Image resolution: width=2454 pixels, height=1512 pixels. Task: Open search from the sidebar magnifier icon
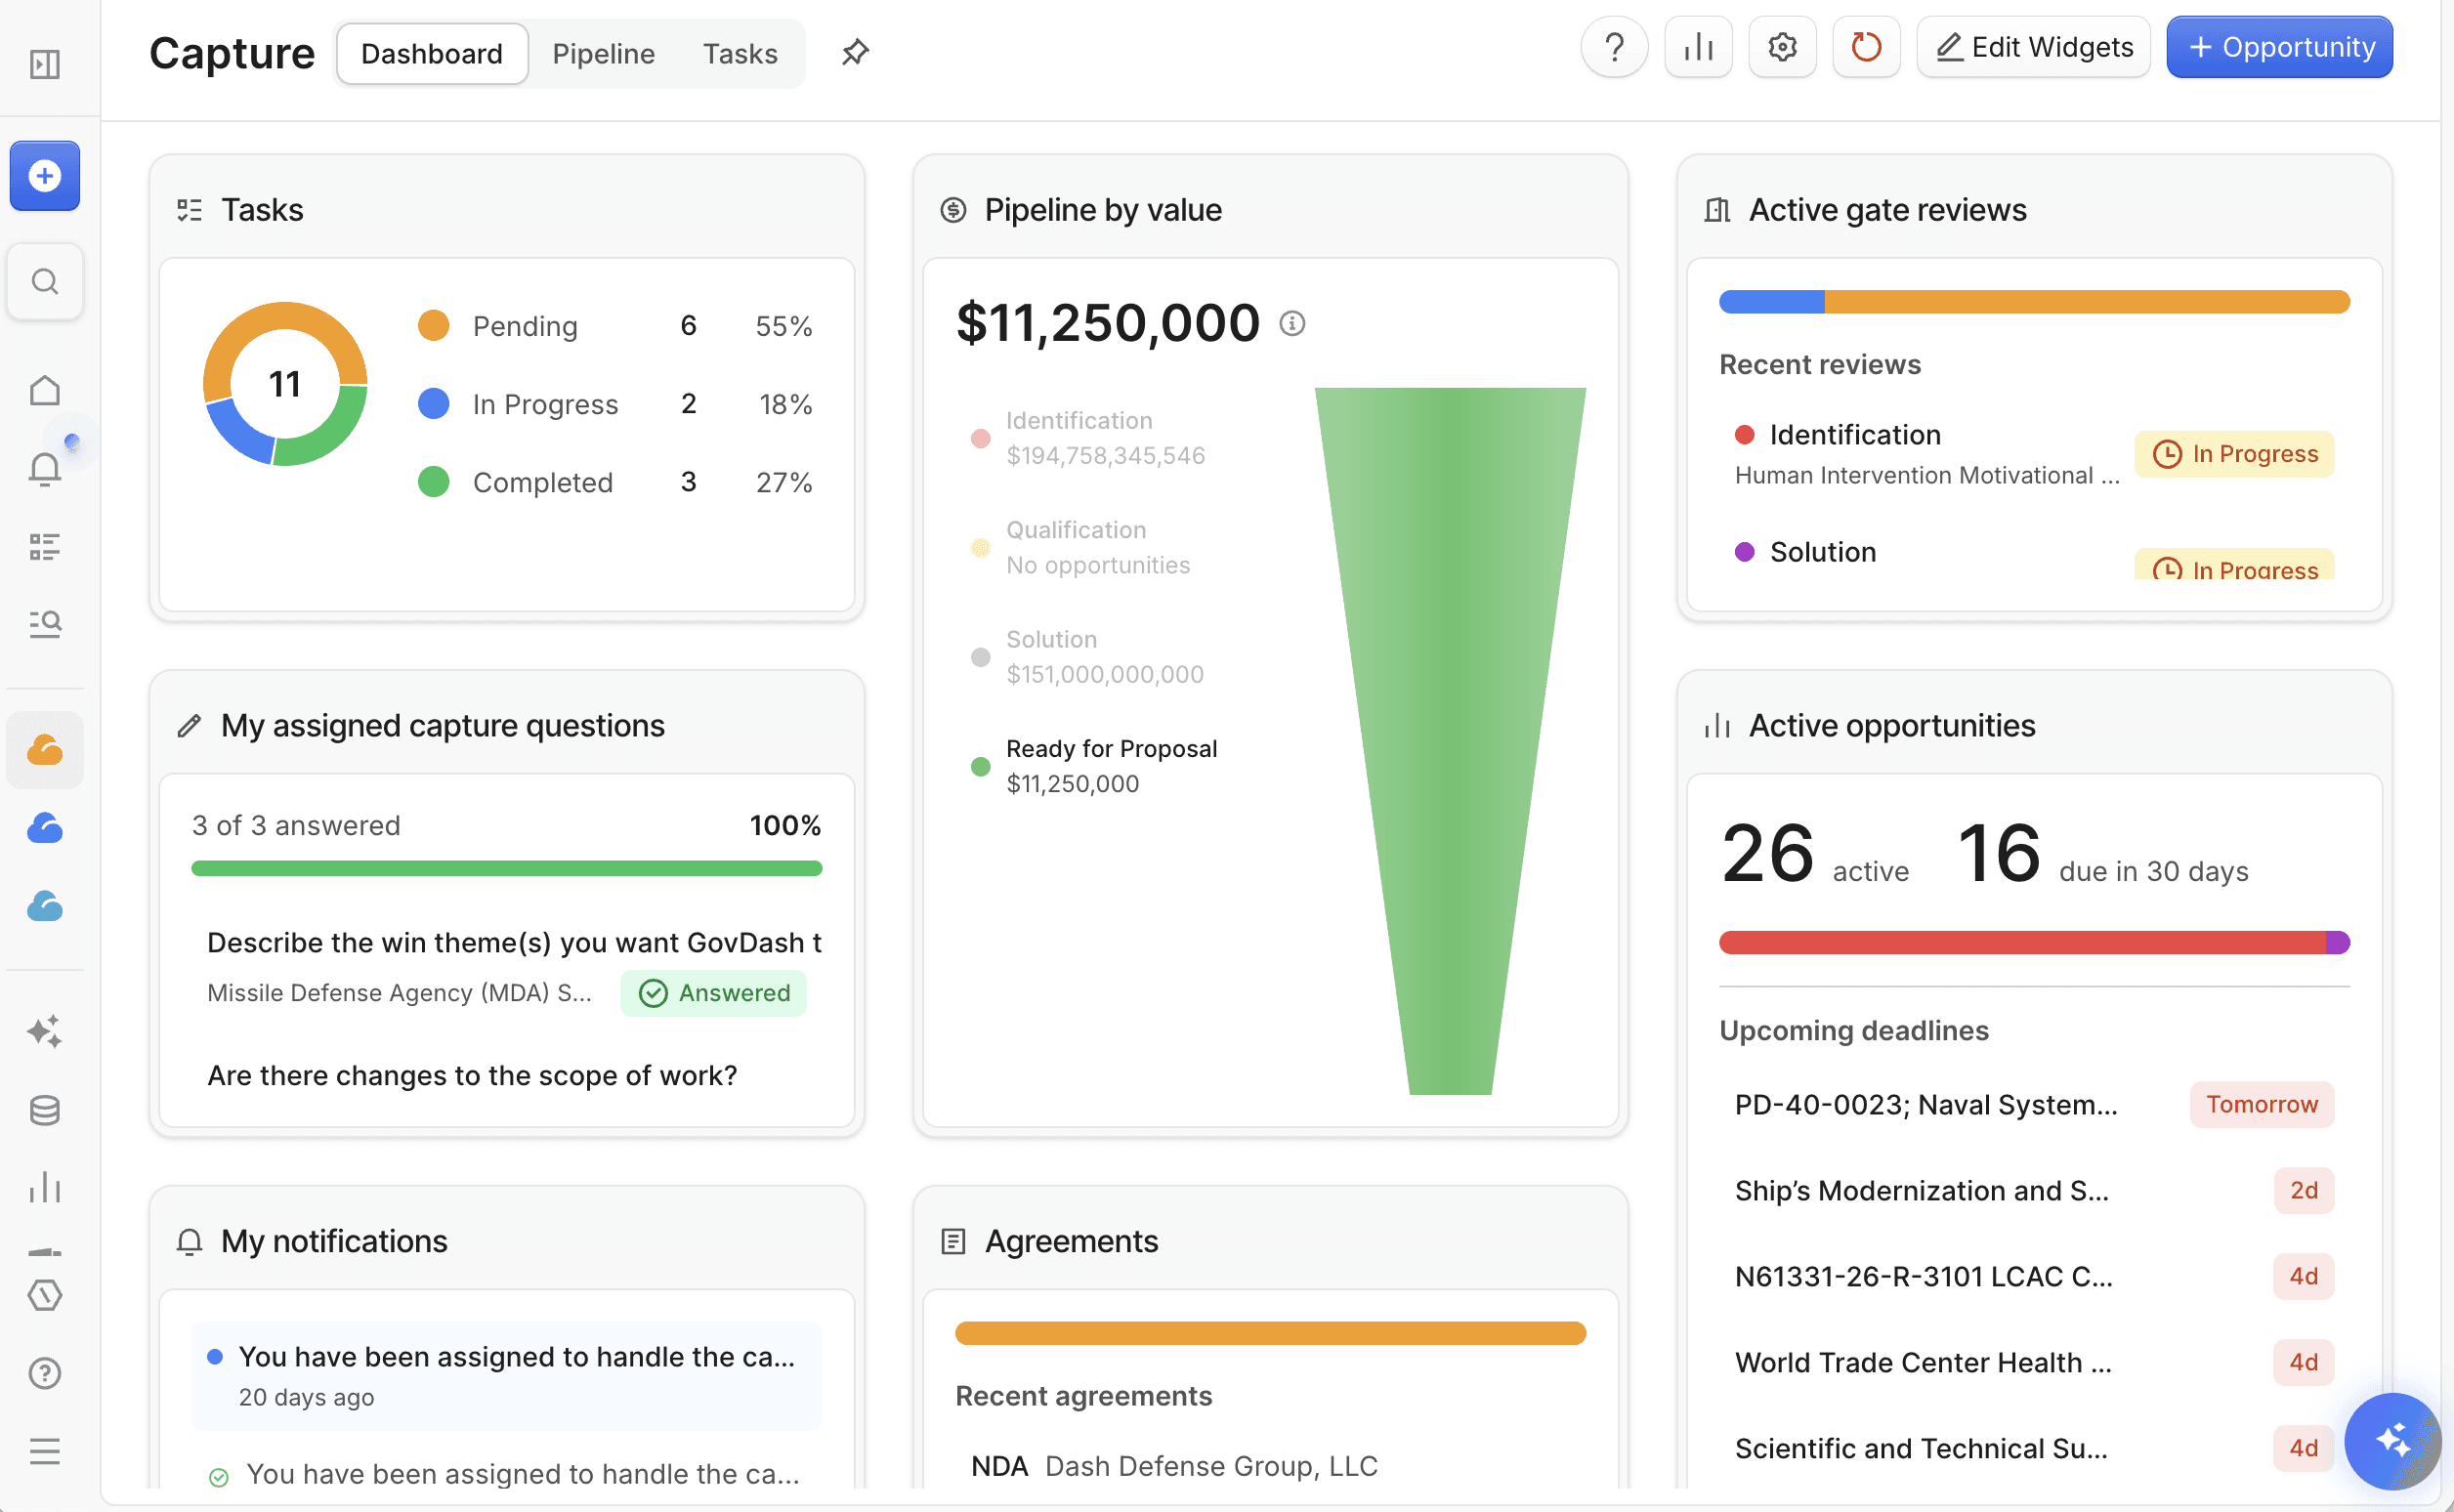click(45, 282)
